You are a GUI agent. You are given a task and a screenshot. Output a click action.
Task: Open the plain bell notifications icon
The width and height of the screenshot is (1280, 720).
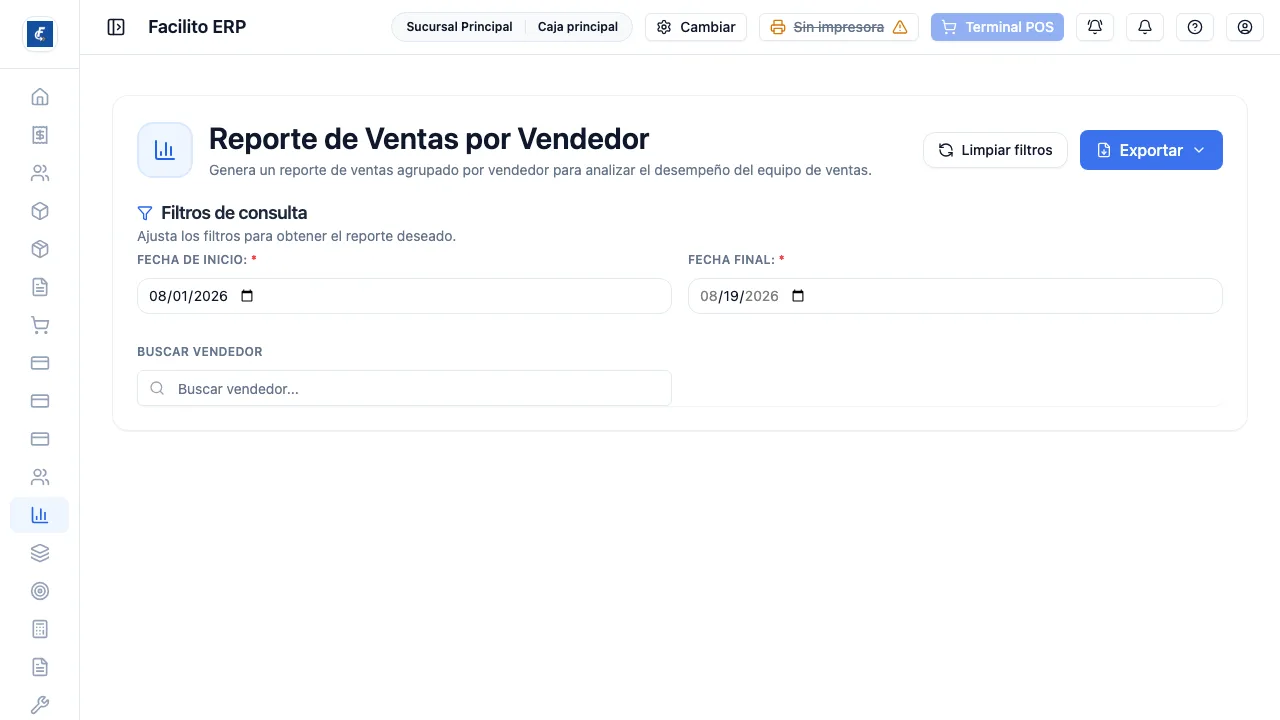1145,27
